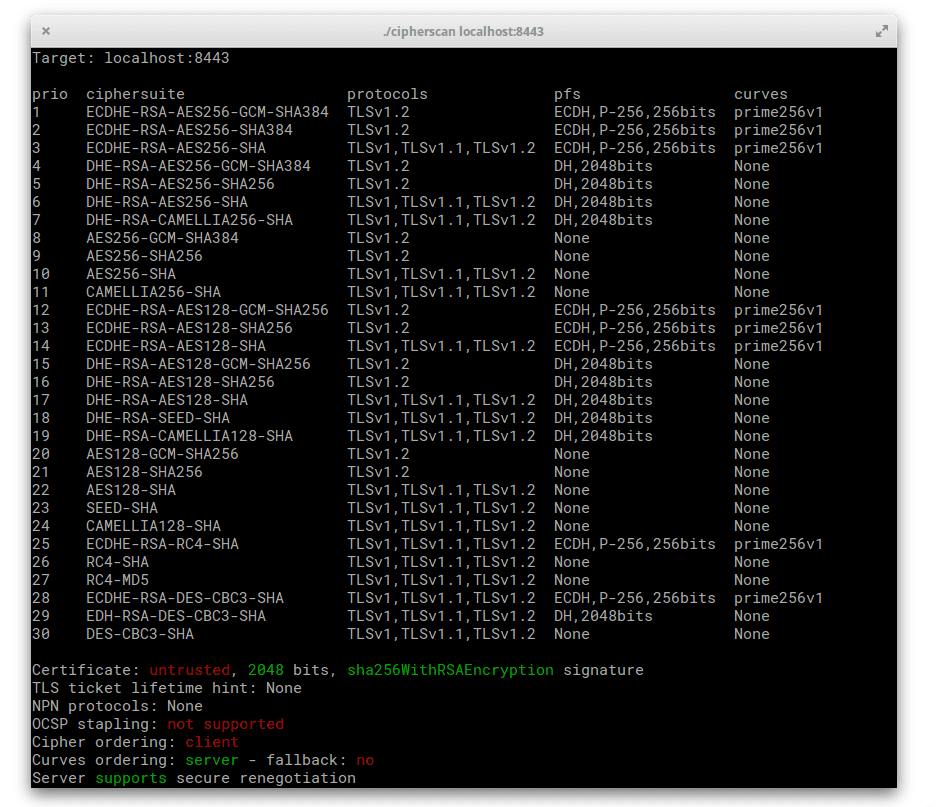
Task: Click ECDHE-RSA-RC4-SHA entry
Action: [163, 544]
